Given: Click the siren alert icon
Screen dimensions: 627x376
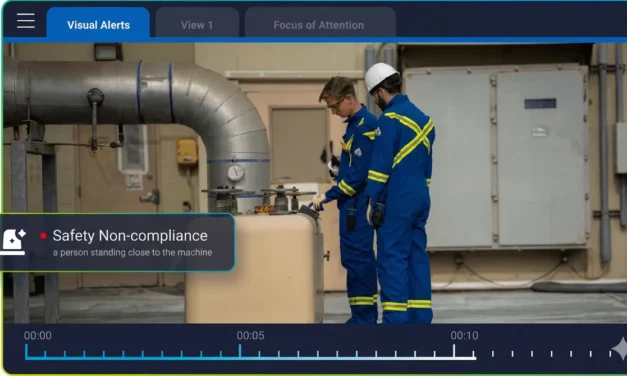Looking at the screenshot, I should tap(13, 242).
